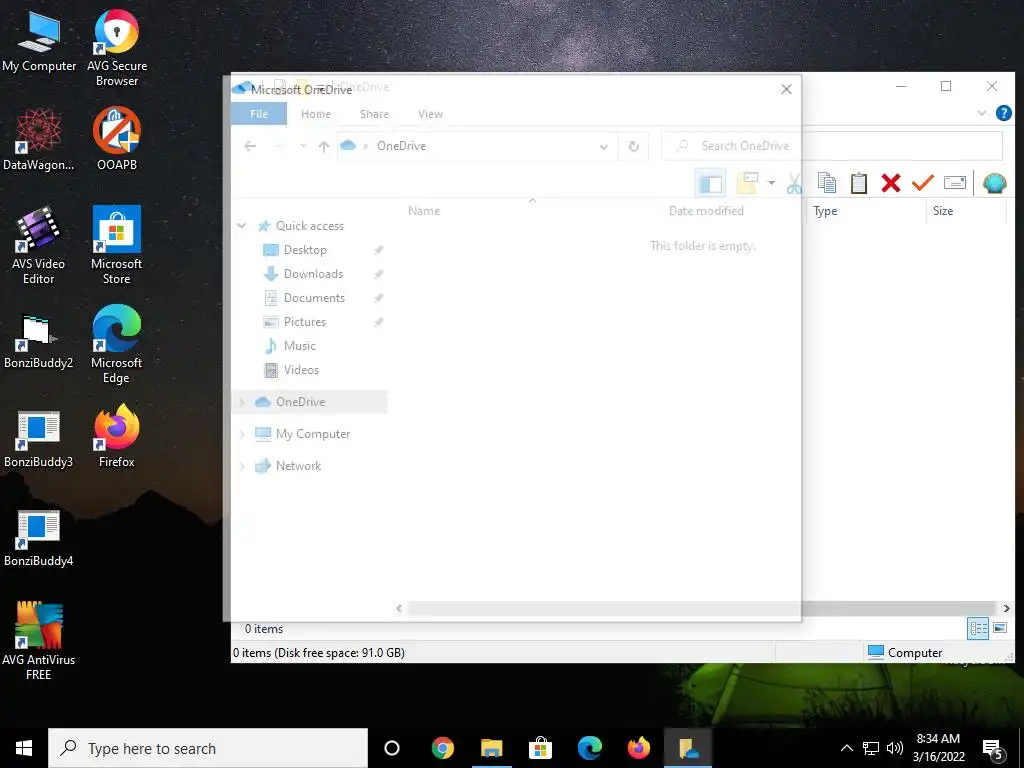Screen dimensions: 1024x768
Task: Open the dropdown arrow beside the folder toolbar icon
Action: click(771, 184)
